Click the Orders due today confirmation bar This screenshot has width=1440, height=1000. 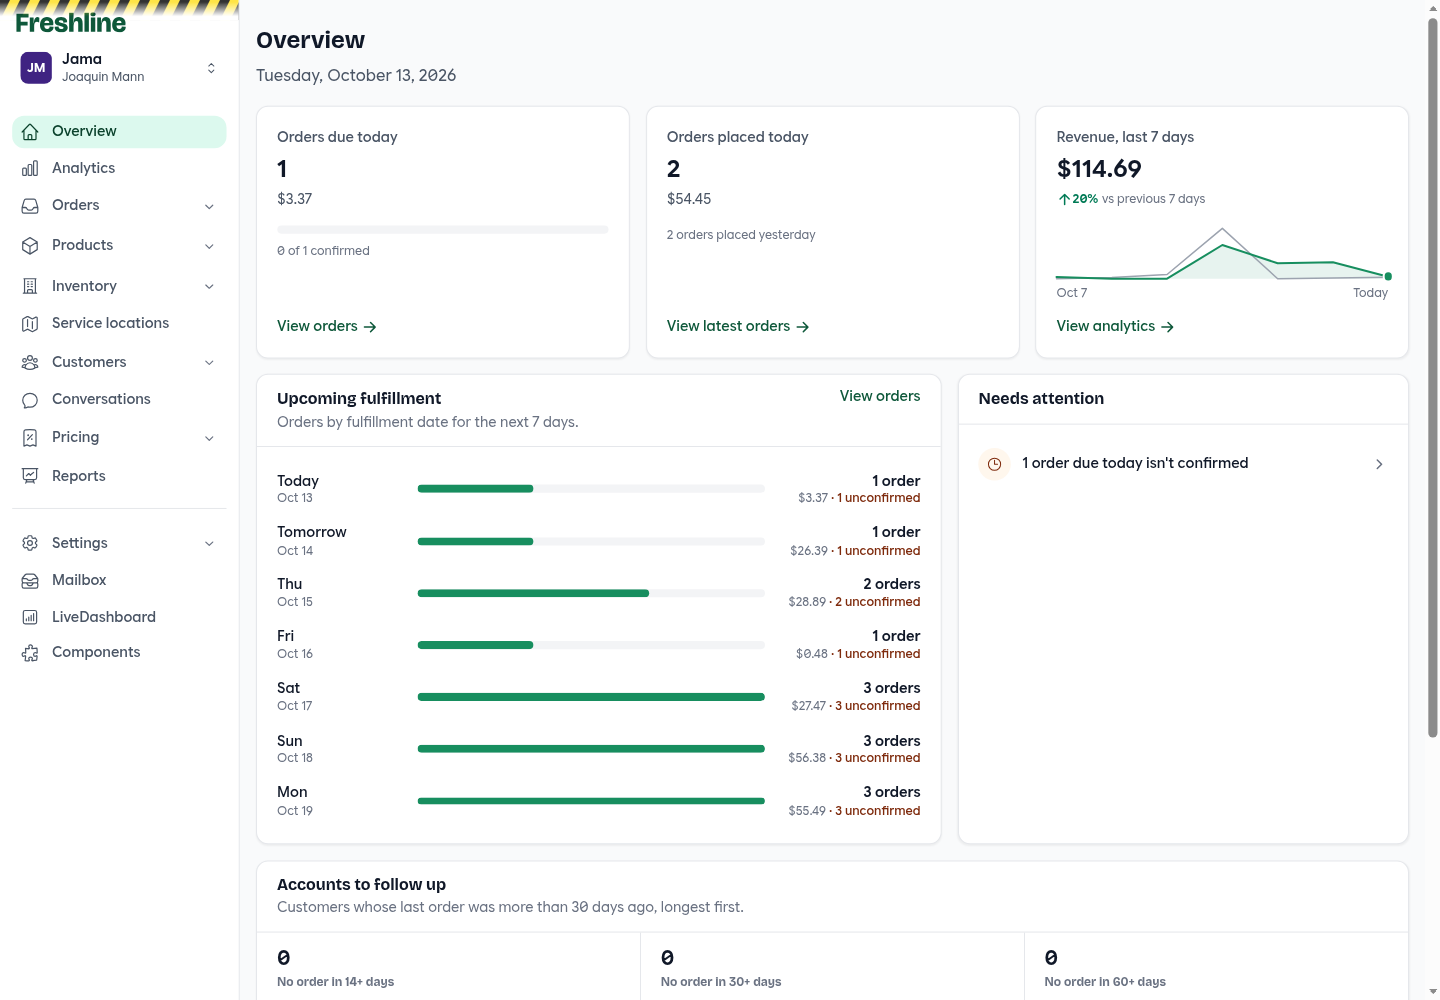442,230
